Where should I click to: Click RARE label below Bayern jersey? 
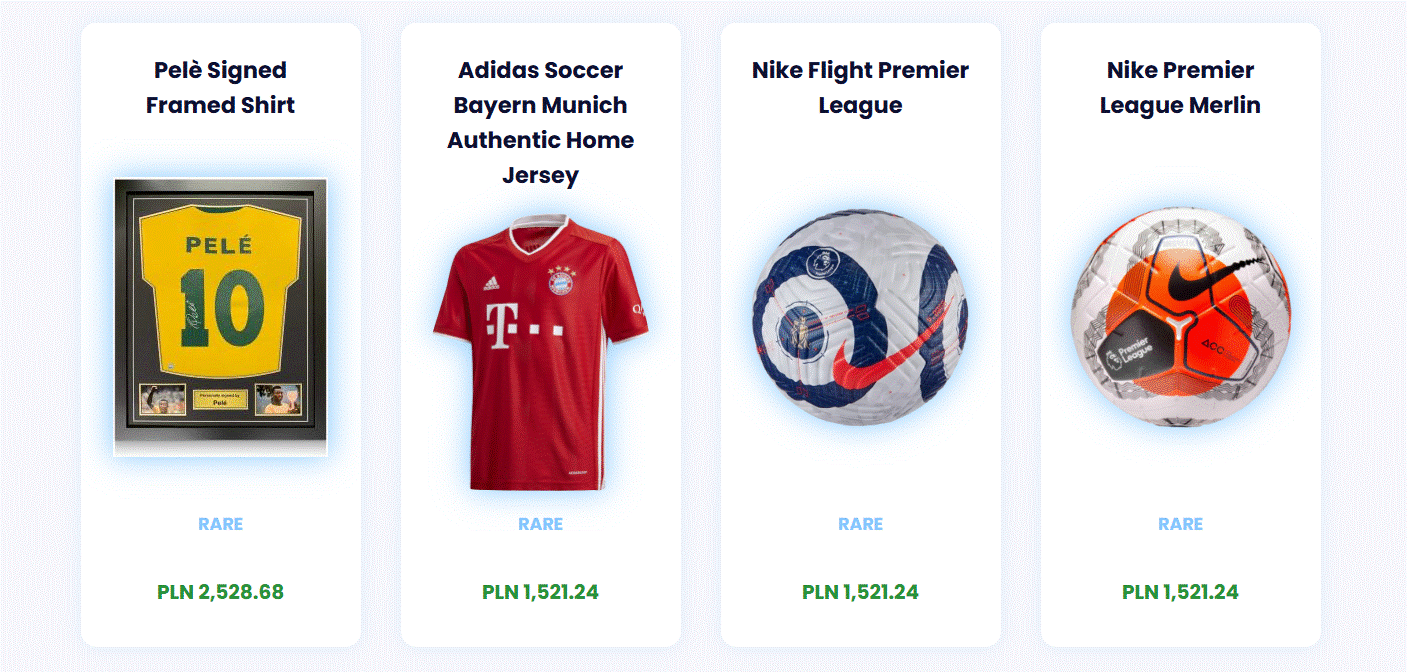pyautogui.click(x=540, y=524)
